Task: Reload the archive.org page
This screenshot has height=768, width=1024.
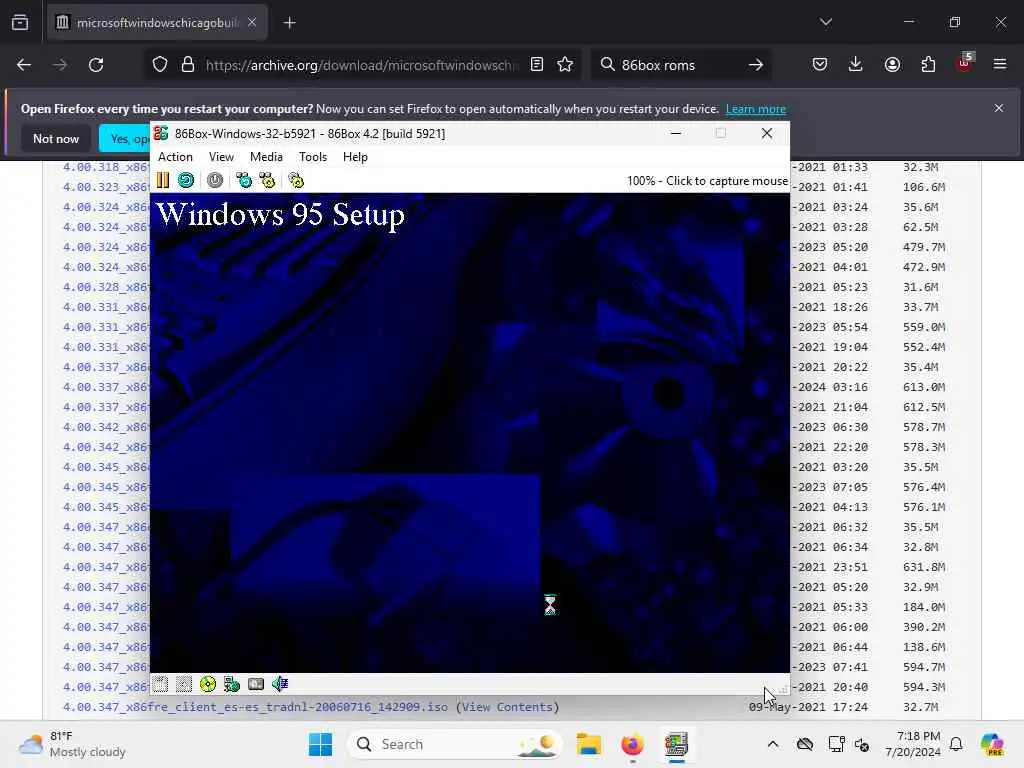Action: tap(96, 65)
